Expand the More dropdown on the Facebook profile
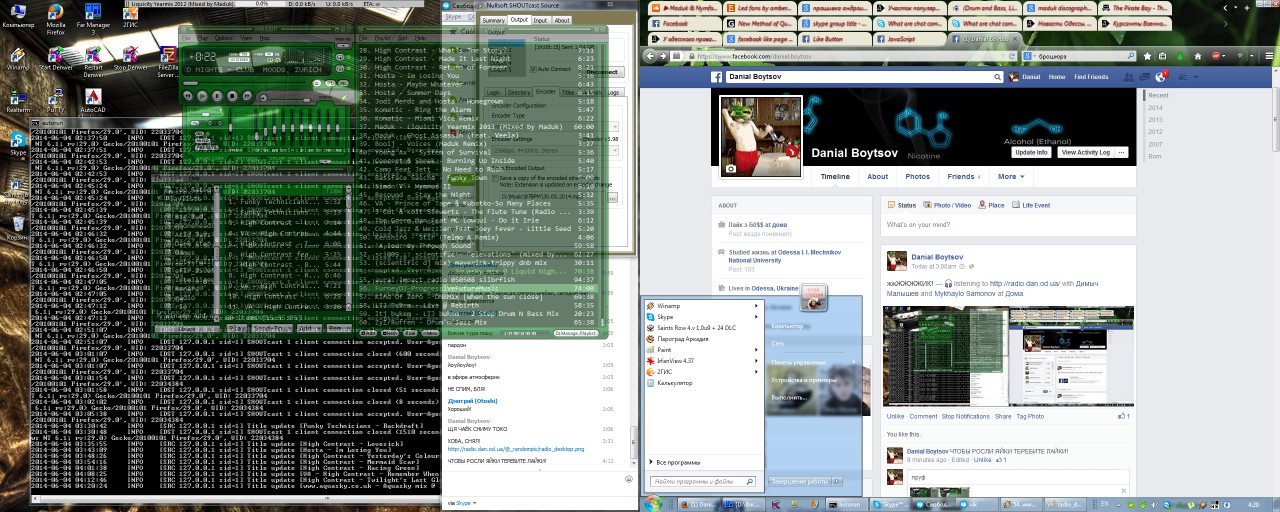The width and height of the screenshot is (1280, 512). click(1009, 177)
